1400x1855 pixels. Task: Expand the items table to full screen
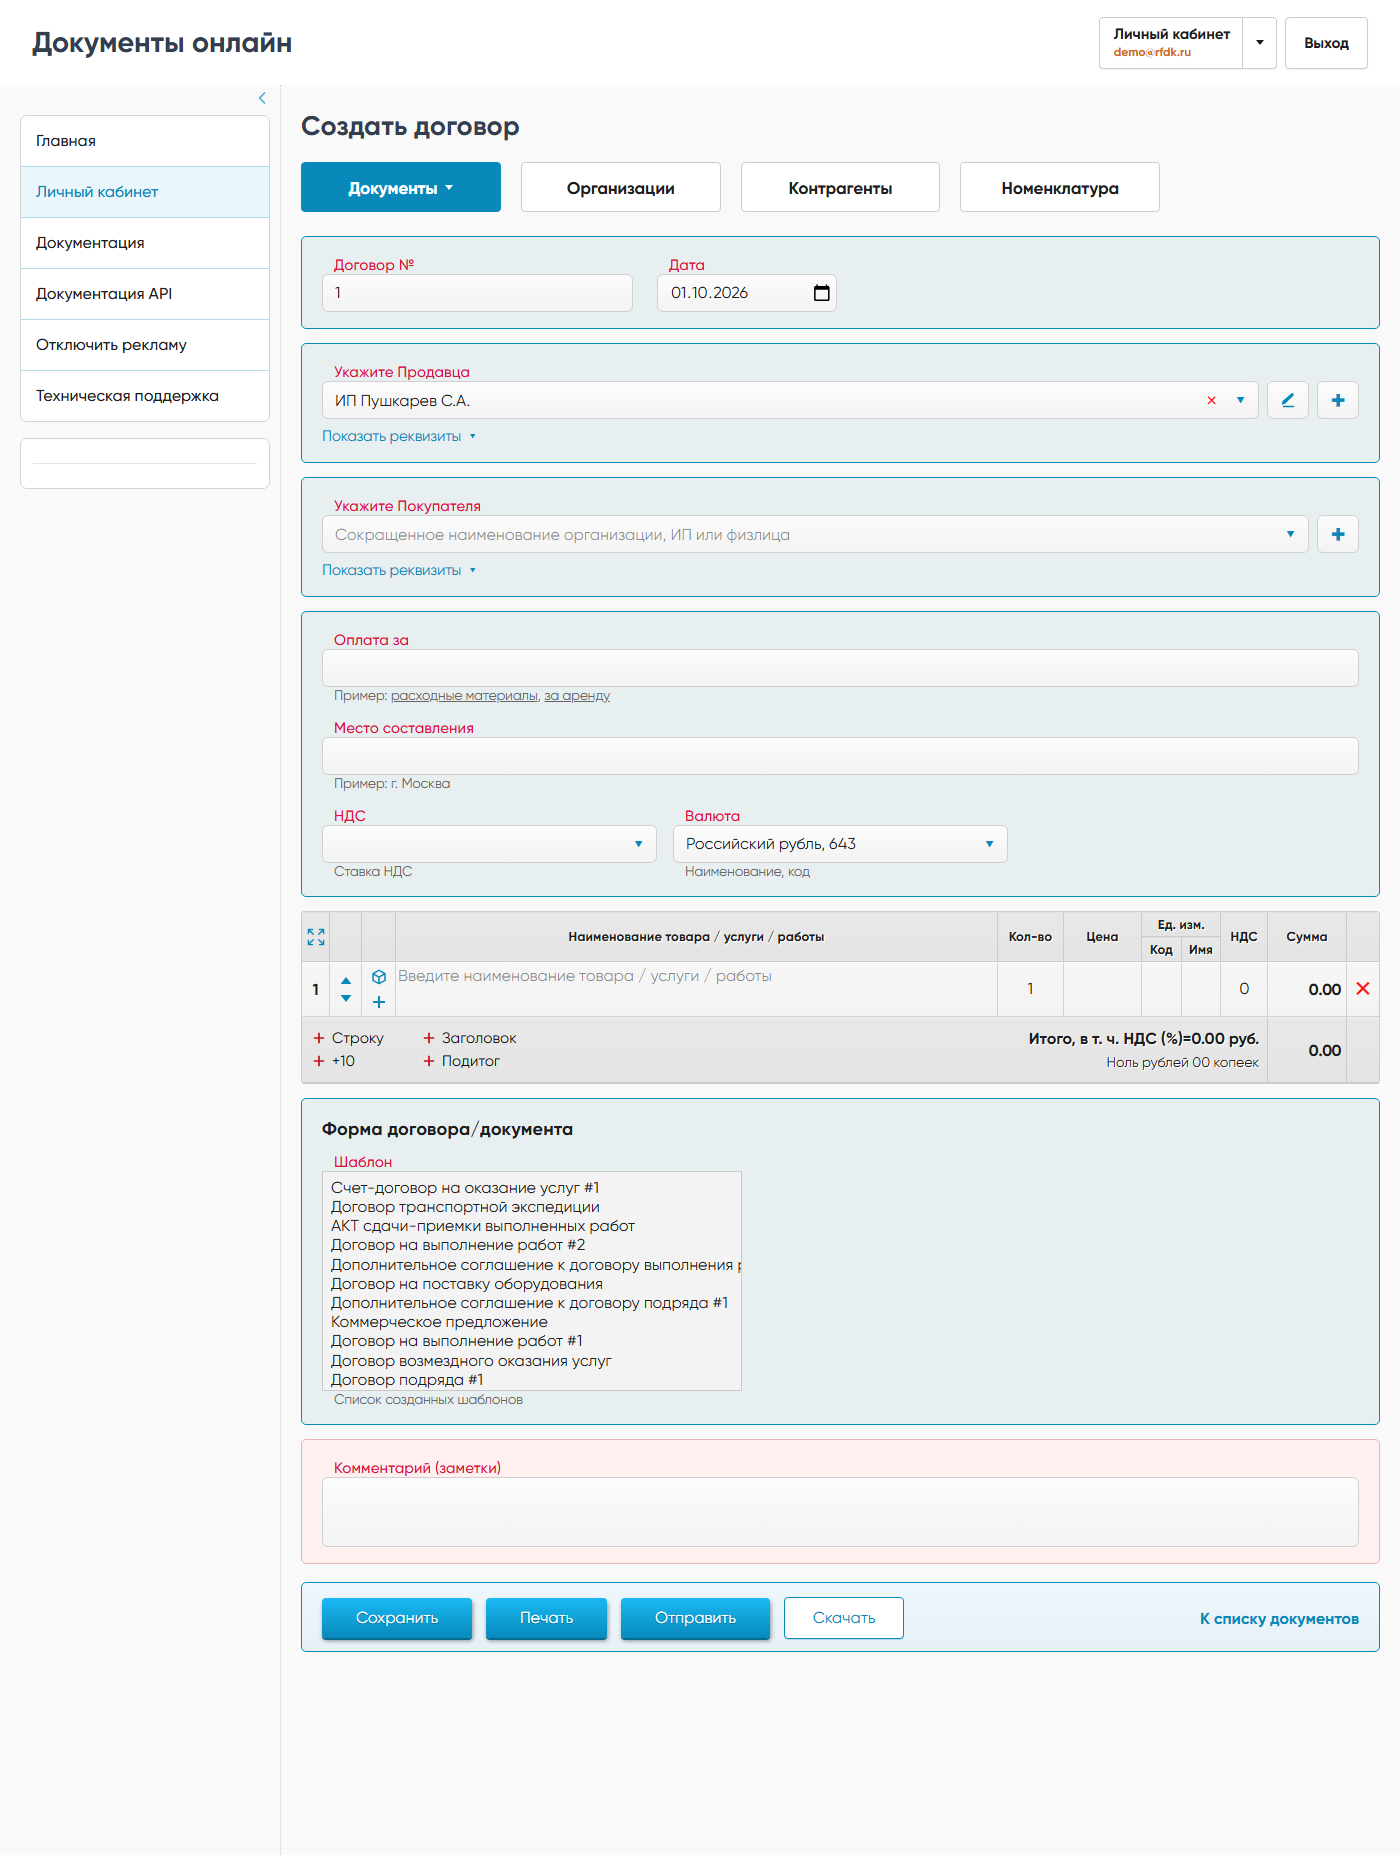[316, 937]
